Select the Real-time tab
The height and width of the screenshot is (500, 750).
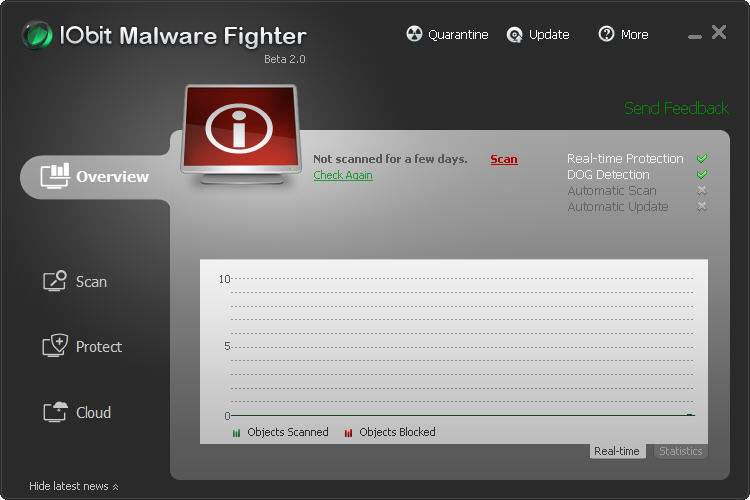point(617,451)
